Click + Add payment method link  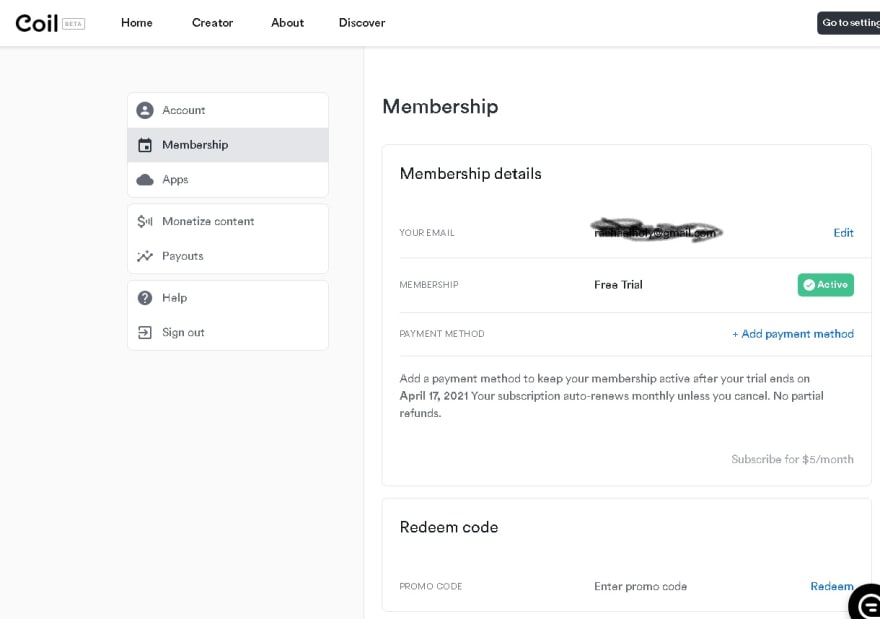tap(792, 334)
